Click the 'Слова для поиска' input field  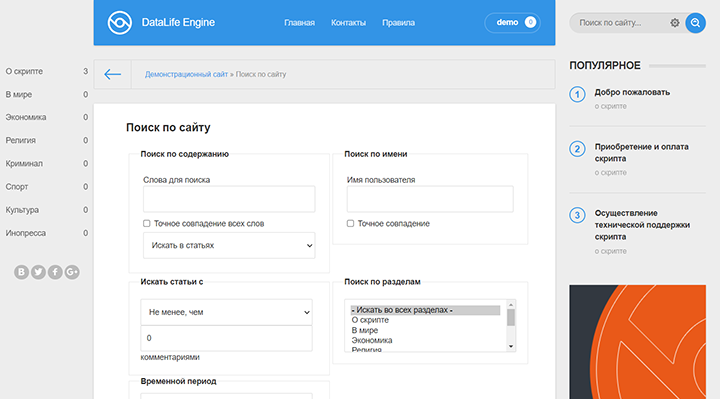(x=229, y=199)
